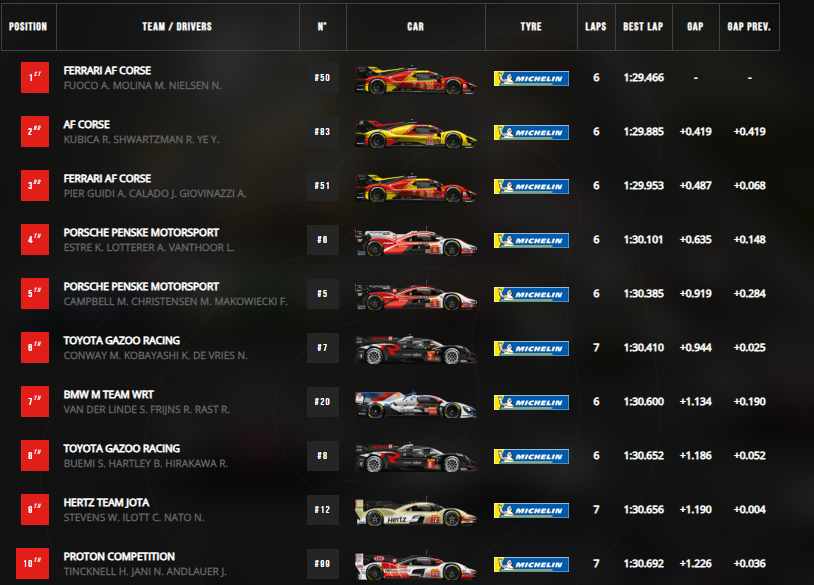The width and height of the screenshot is (814, 585).
Task: Click Michelin tyre logo in AF Corse #83 row
Action: tap(531, 132)
